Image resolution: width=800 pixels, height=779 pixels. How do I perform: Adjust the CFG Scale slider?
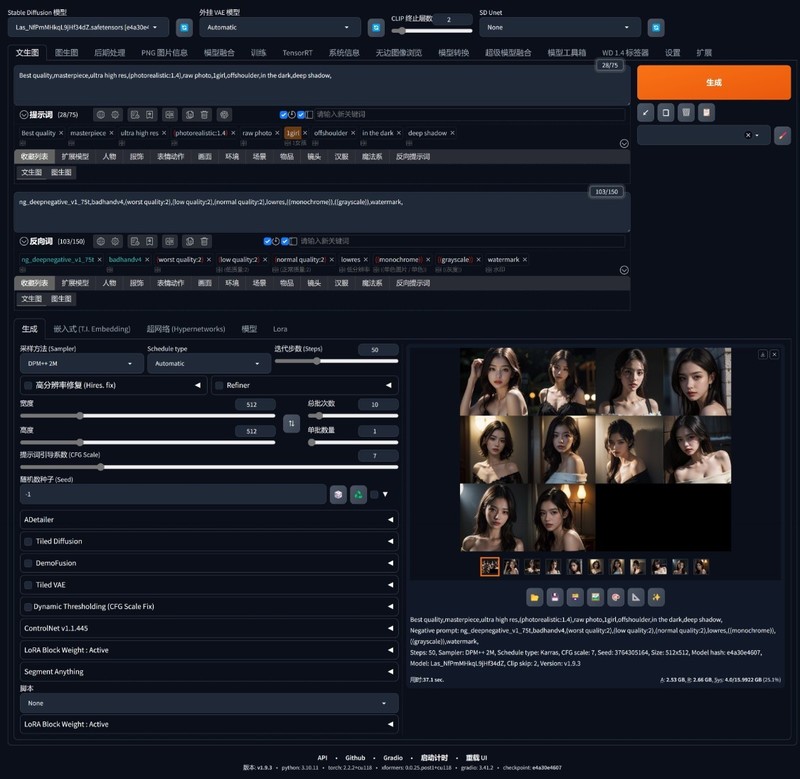pyautogui.click(x=209, y=466)
